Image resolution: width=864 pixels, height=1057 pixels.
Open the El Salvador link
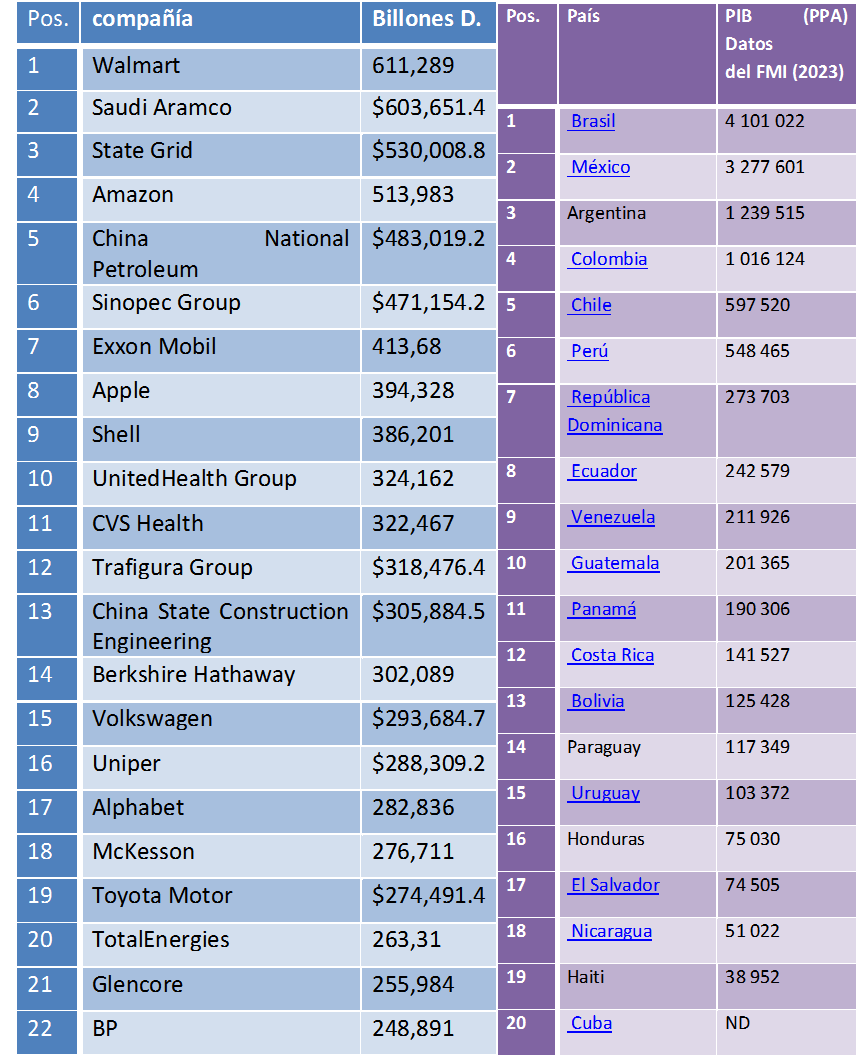(615, 886)
